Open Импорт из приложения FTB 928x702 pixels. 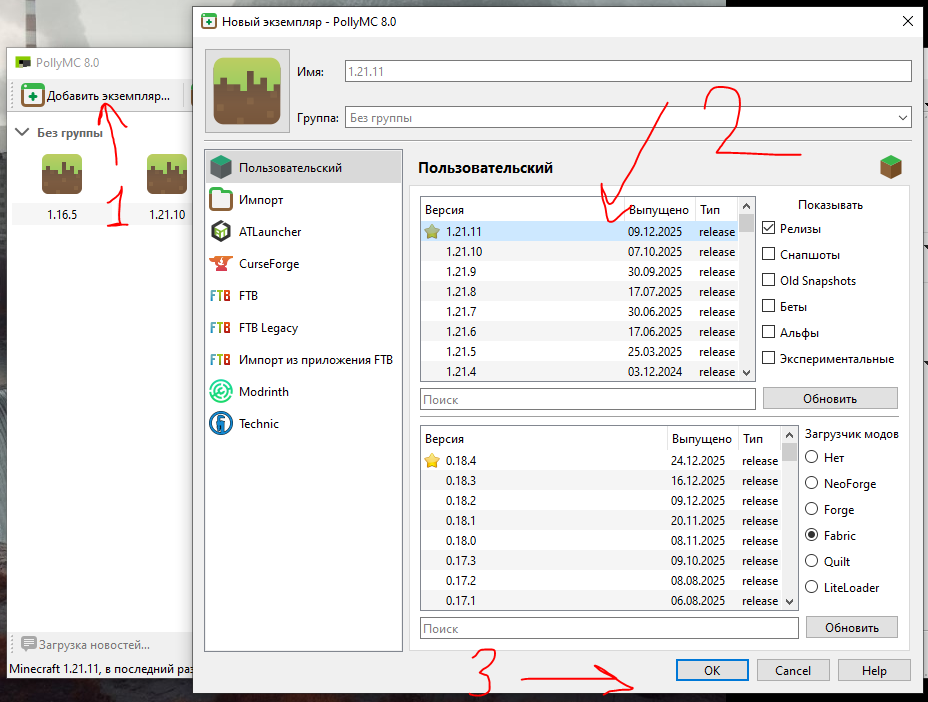(x=304, y=359)
